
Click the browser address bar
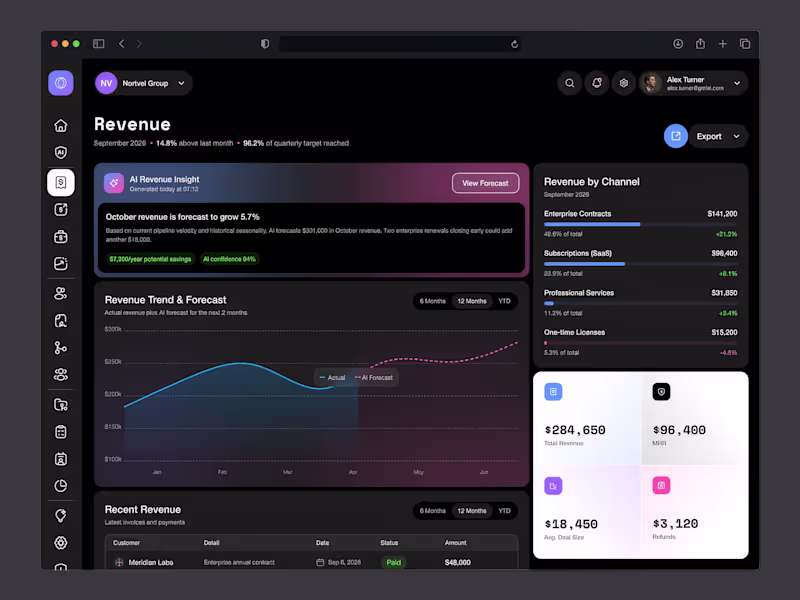[399, 44]
